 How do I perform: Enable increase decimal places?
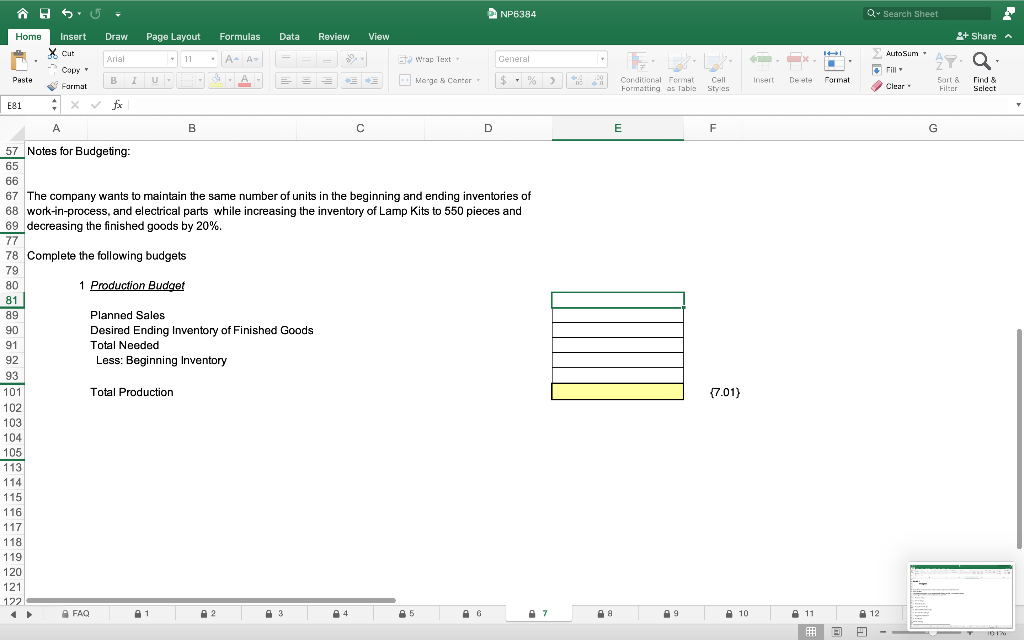coord(577,81)
